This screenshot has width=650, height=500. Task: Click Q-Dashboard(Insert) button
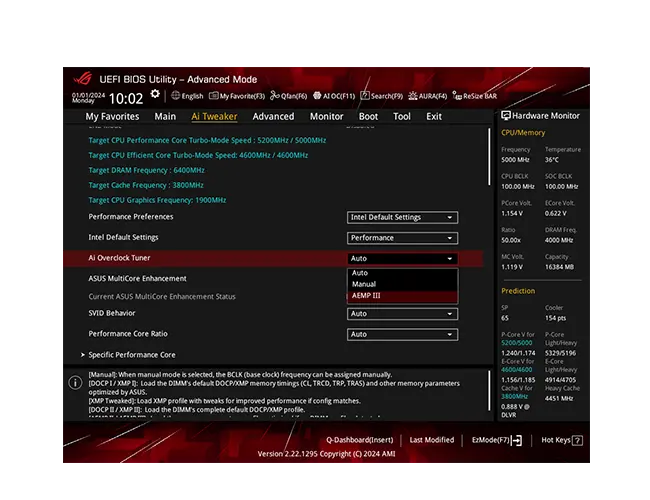pos(359,440)
